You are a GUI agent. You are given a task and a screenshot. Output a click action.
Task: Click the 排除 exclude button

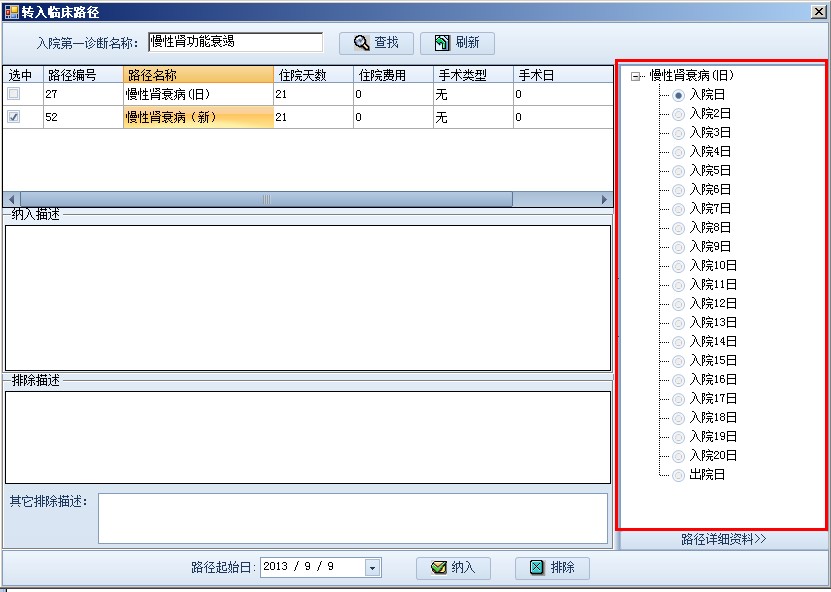[552, 568]
